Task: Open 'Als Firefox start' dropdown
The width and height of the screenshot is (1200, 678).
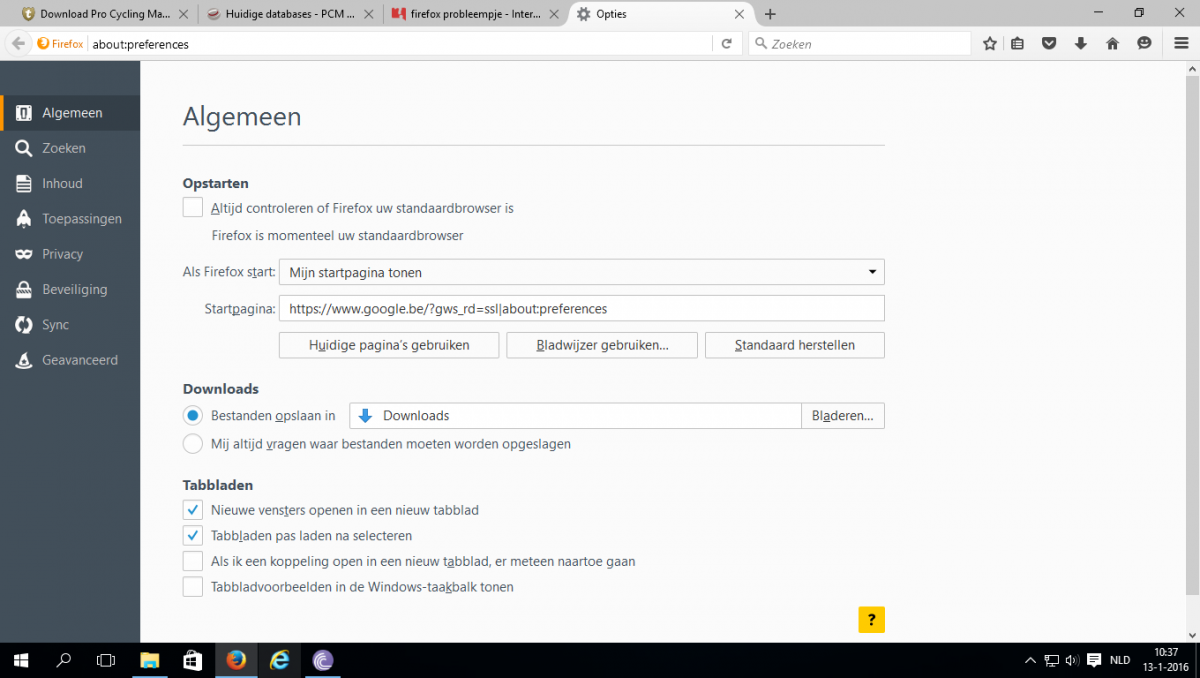Action: [x=582, y=272]
